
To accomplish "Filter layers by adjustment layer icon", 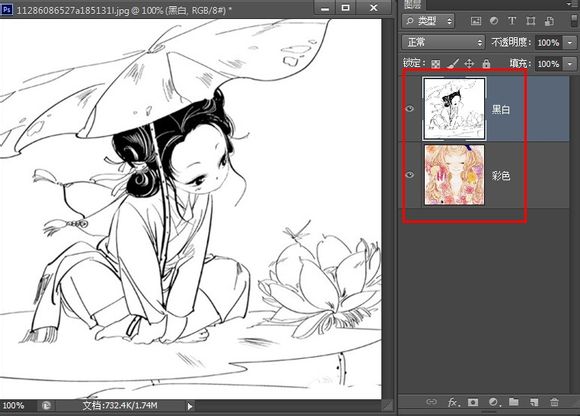I will click(494, 21).
